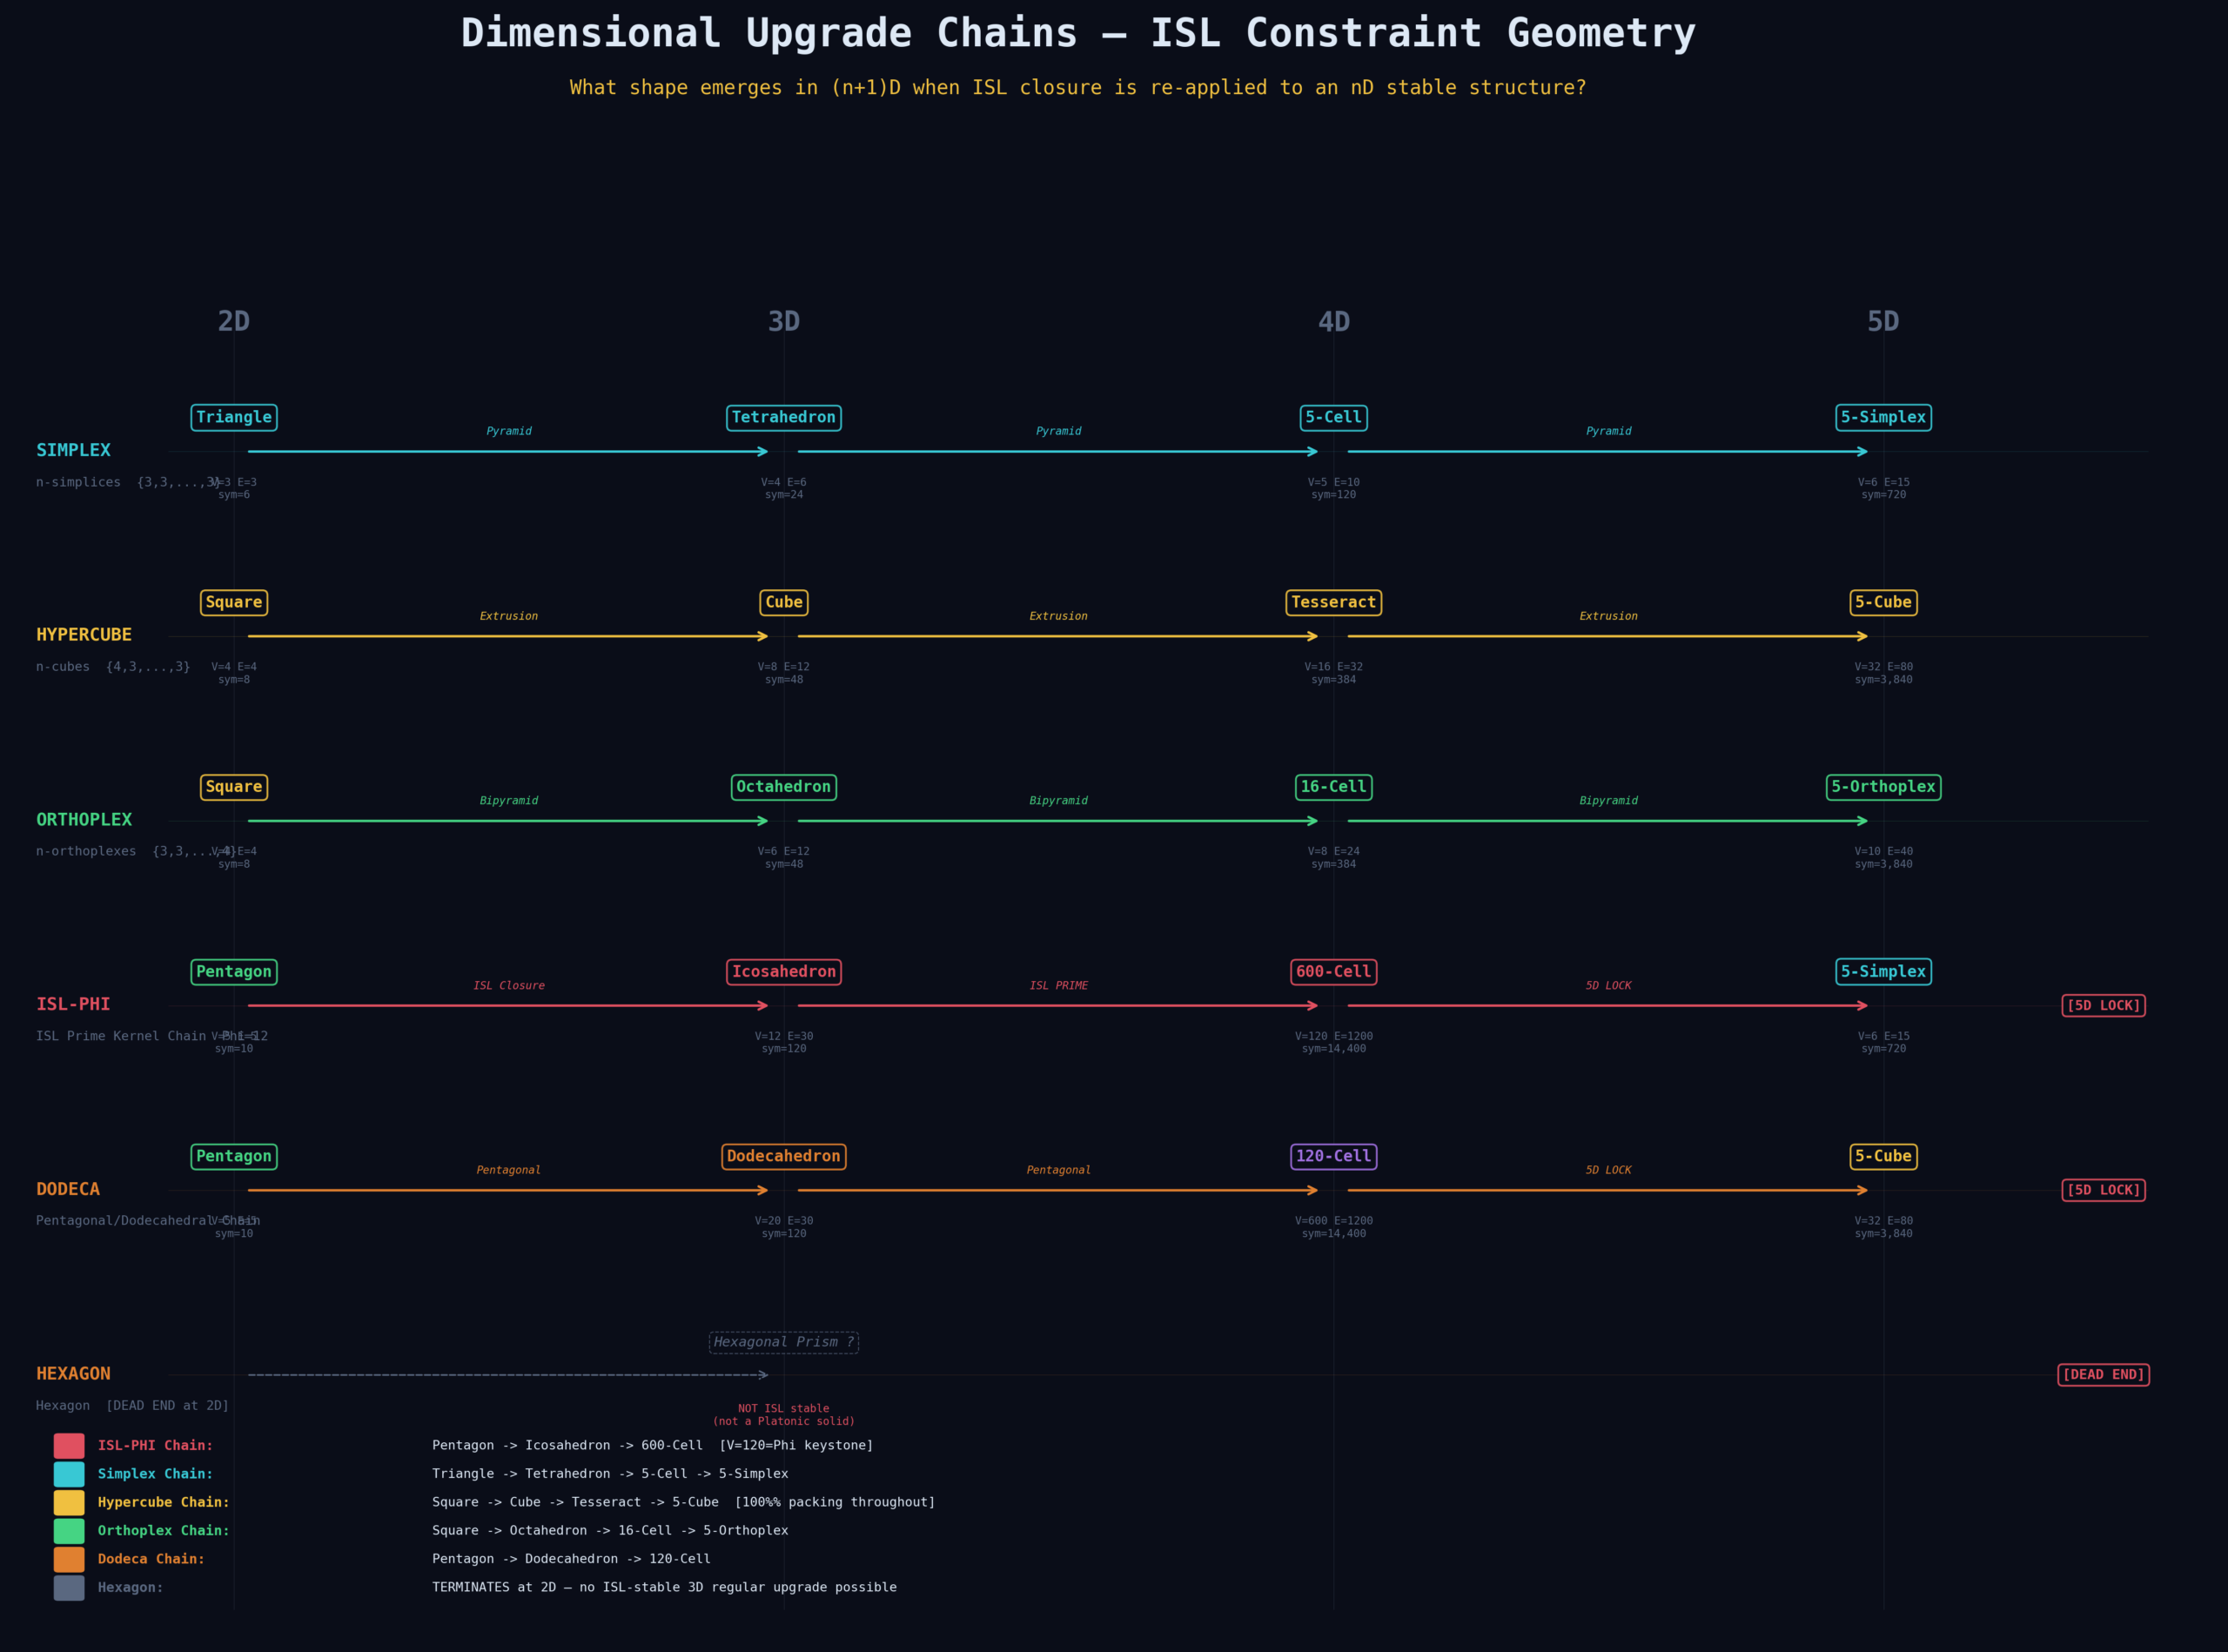Click the 600-Cell node box
Image resolution: width=2228 pixels, height=1652 pixels.
(x=1334, y=972)
